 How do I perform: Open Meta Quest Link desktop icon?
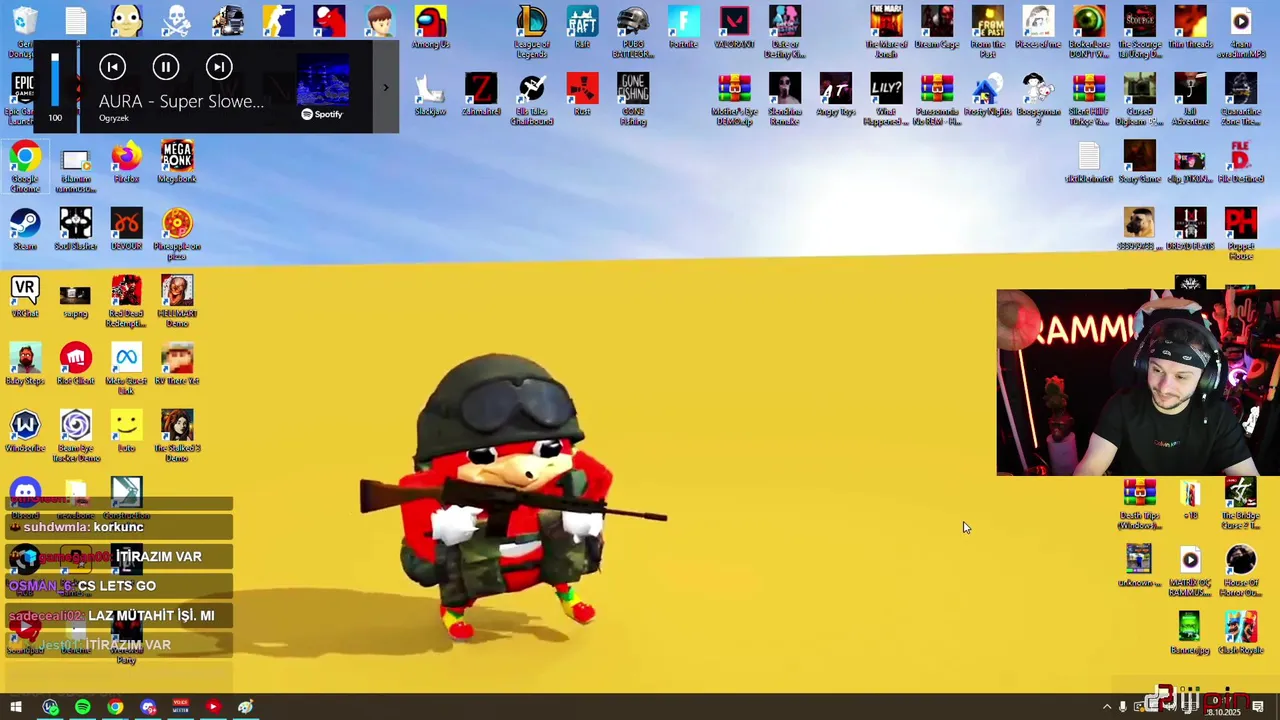[x=126, y=369]
